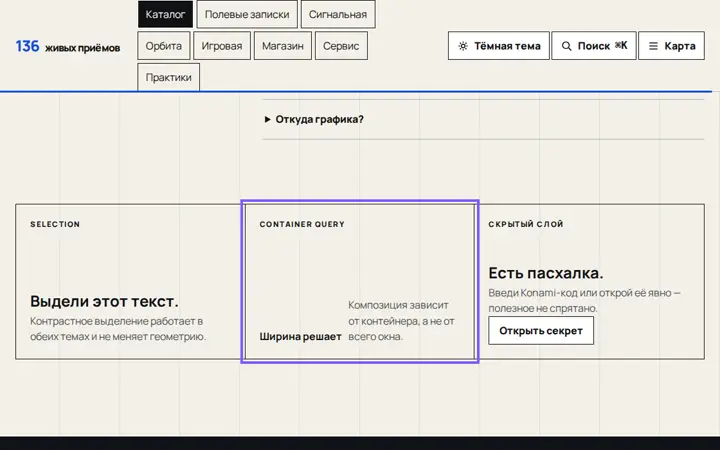The width and height of the screenshot is (720, 450).
Task: Click the CONTAINER QUERY card label
Action: tap(302, 224)
